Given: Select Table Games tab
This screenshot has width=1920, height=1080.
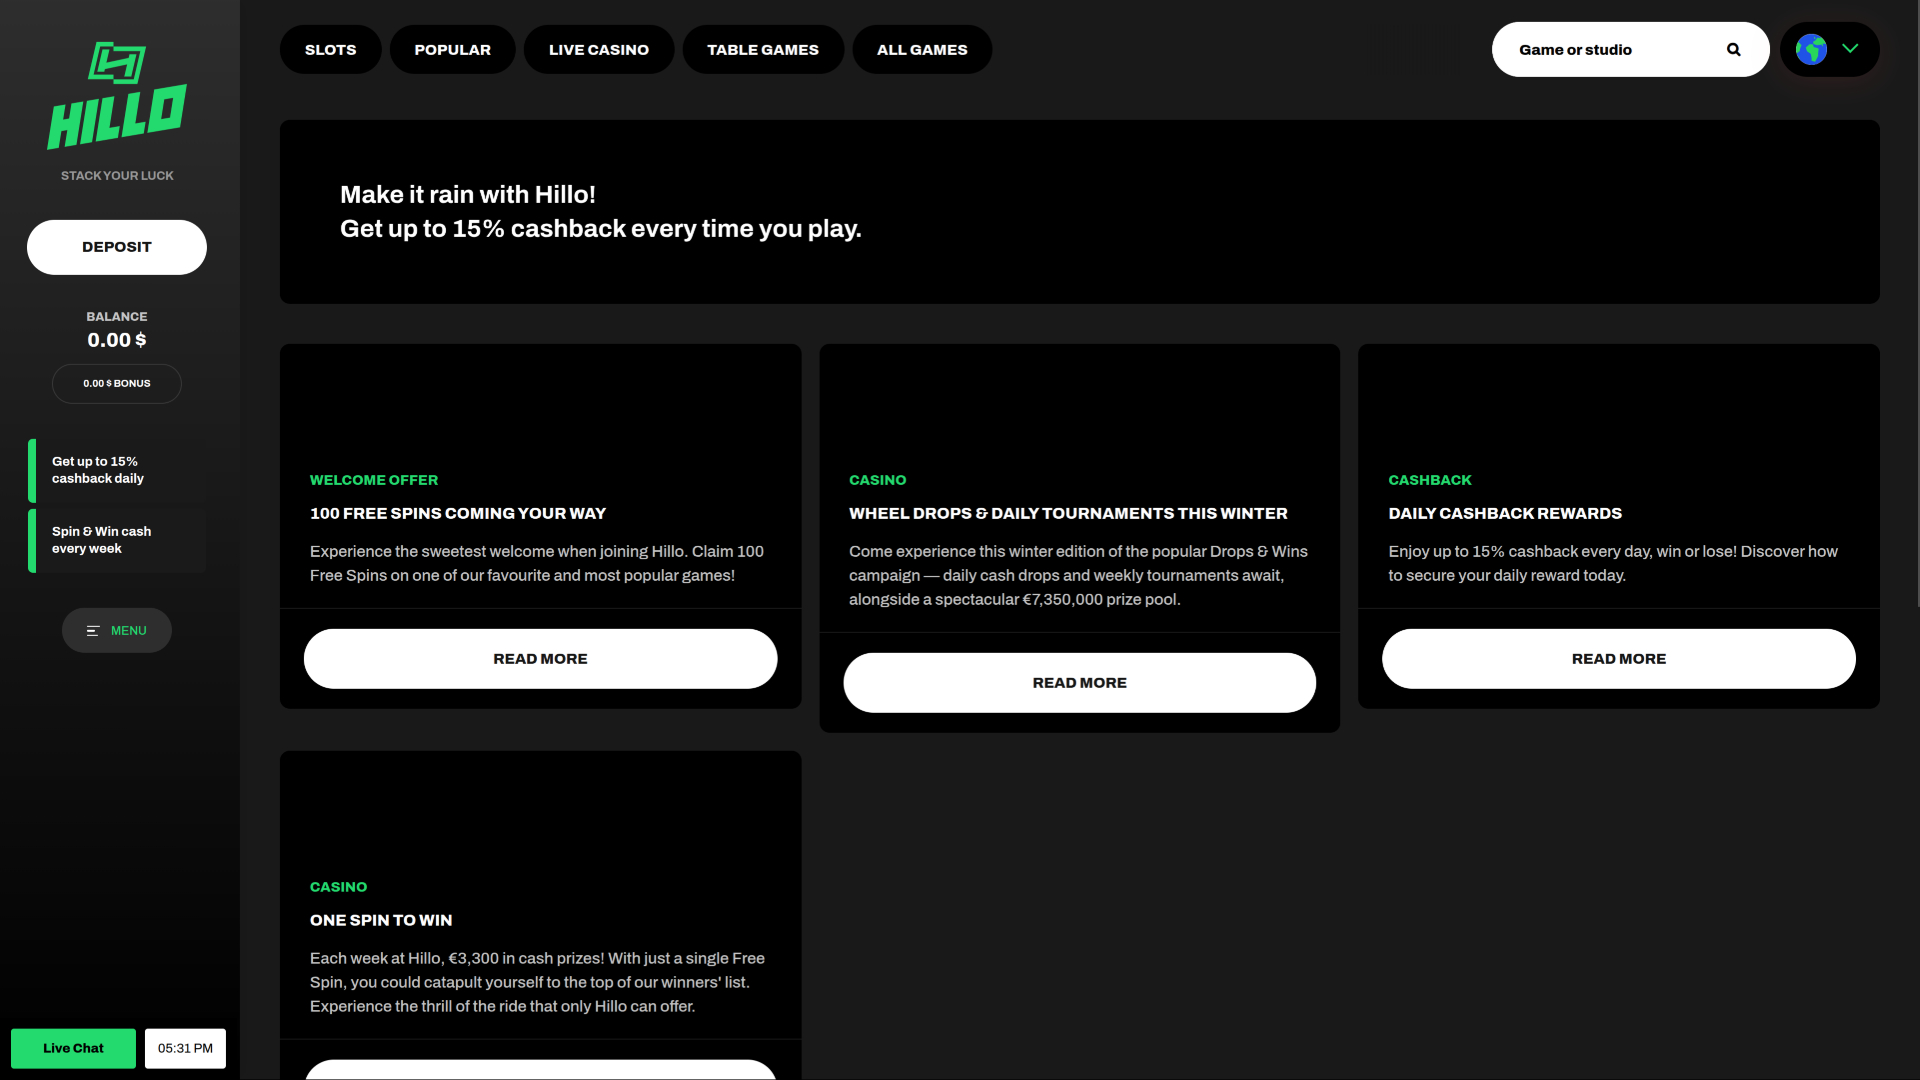Looking at the screenshot, I should (x=762, y=50).
